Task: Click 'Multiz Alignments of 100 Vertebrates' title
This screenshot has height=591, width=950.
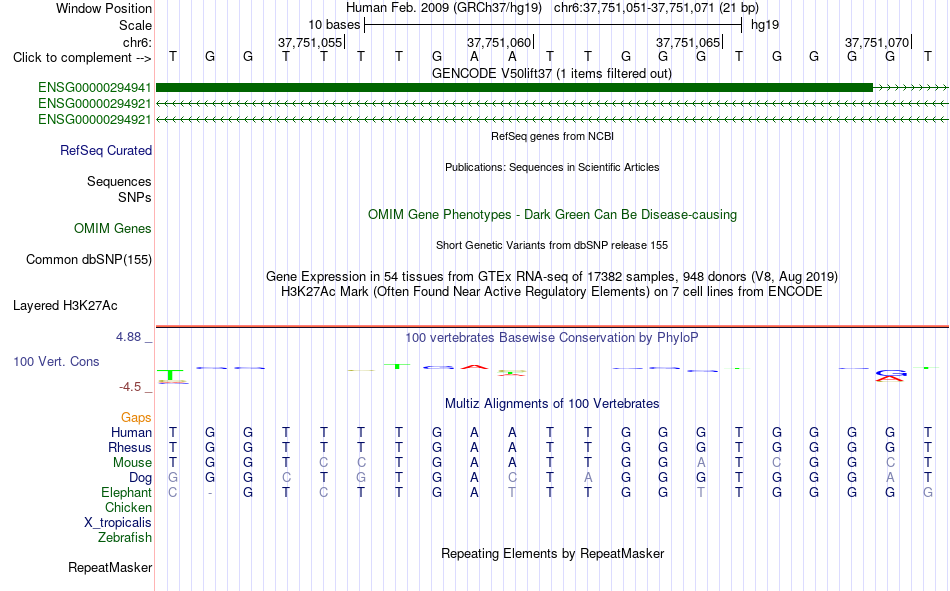Action: pos(552,404)
